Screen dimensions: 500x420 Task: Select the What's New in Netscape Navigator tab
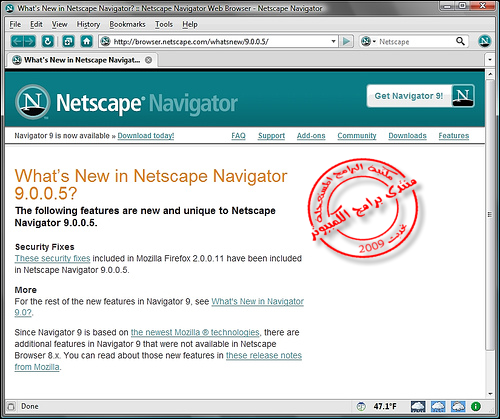click(x=82, y=60)
